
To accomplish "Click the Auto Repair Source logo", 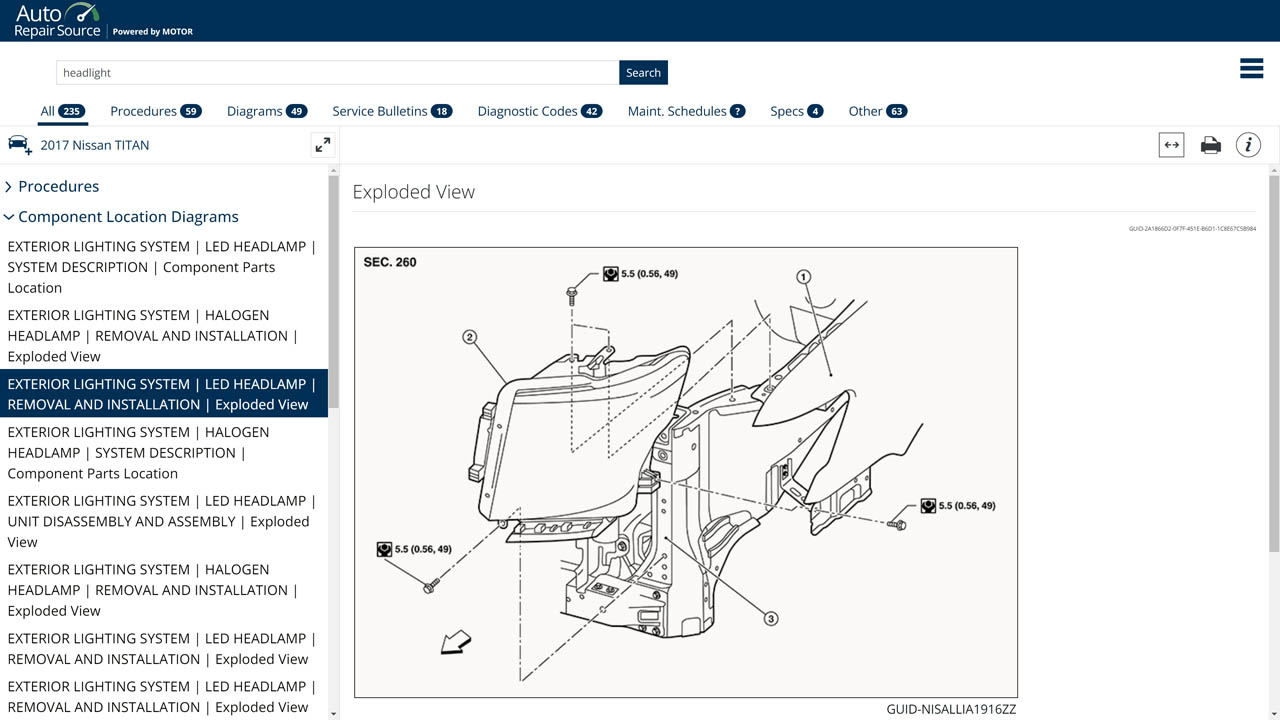I will point(58,20).
